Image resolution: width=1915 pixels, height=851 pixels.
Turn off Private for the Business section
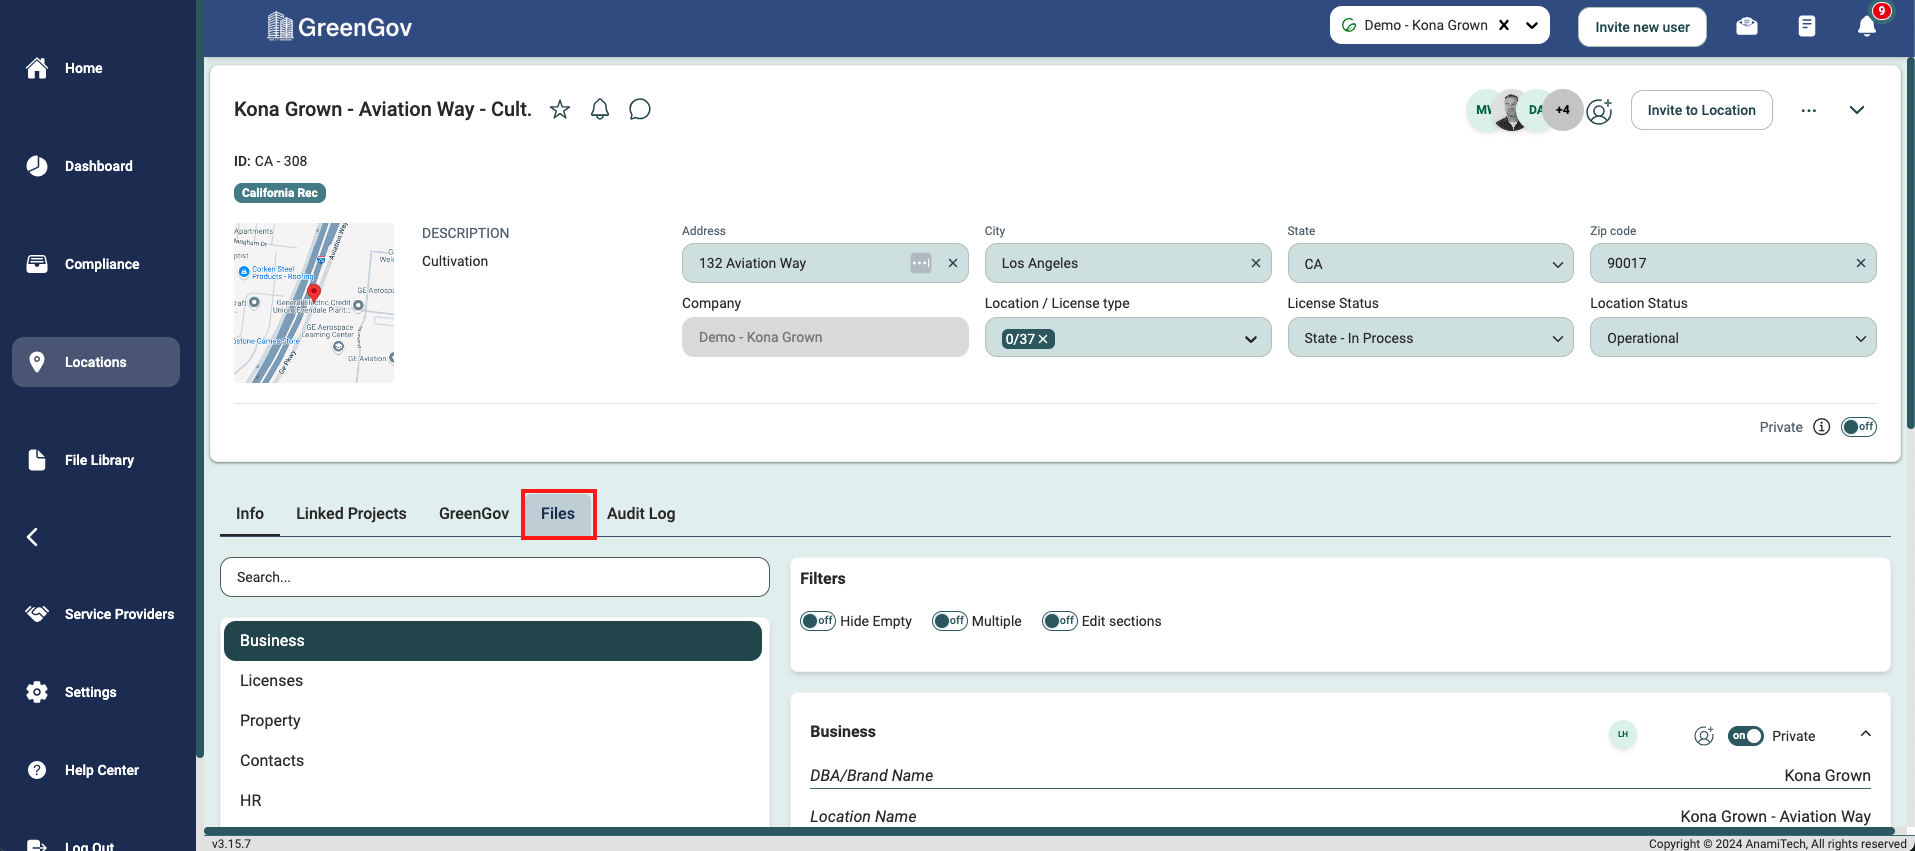pos(1746,736)
